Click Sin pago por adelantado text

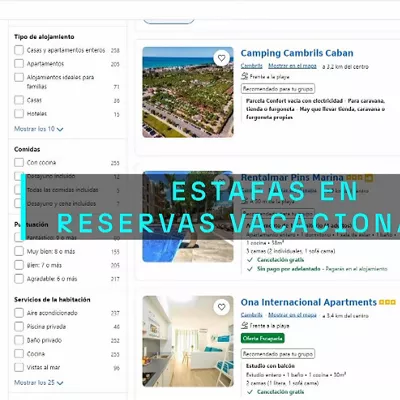coord(289,269)
